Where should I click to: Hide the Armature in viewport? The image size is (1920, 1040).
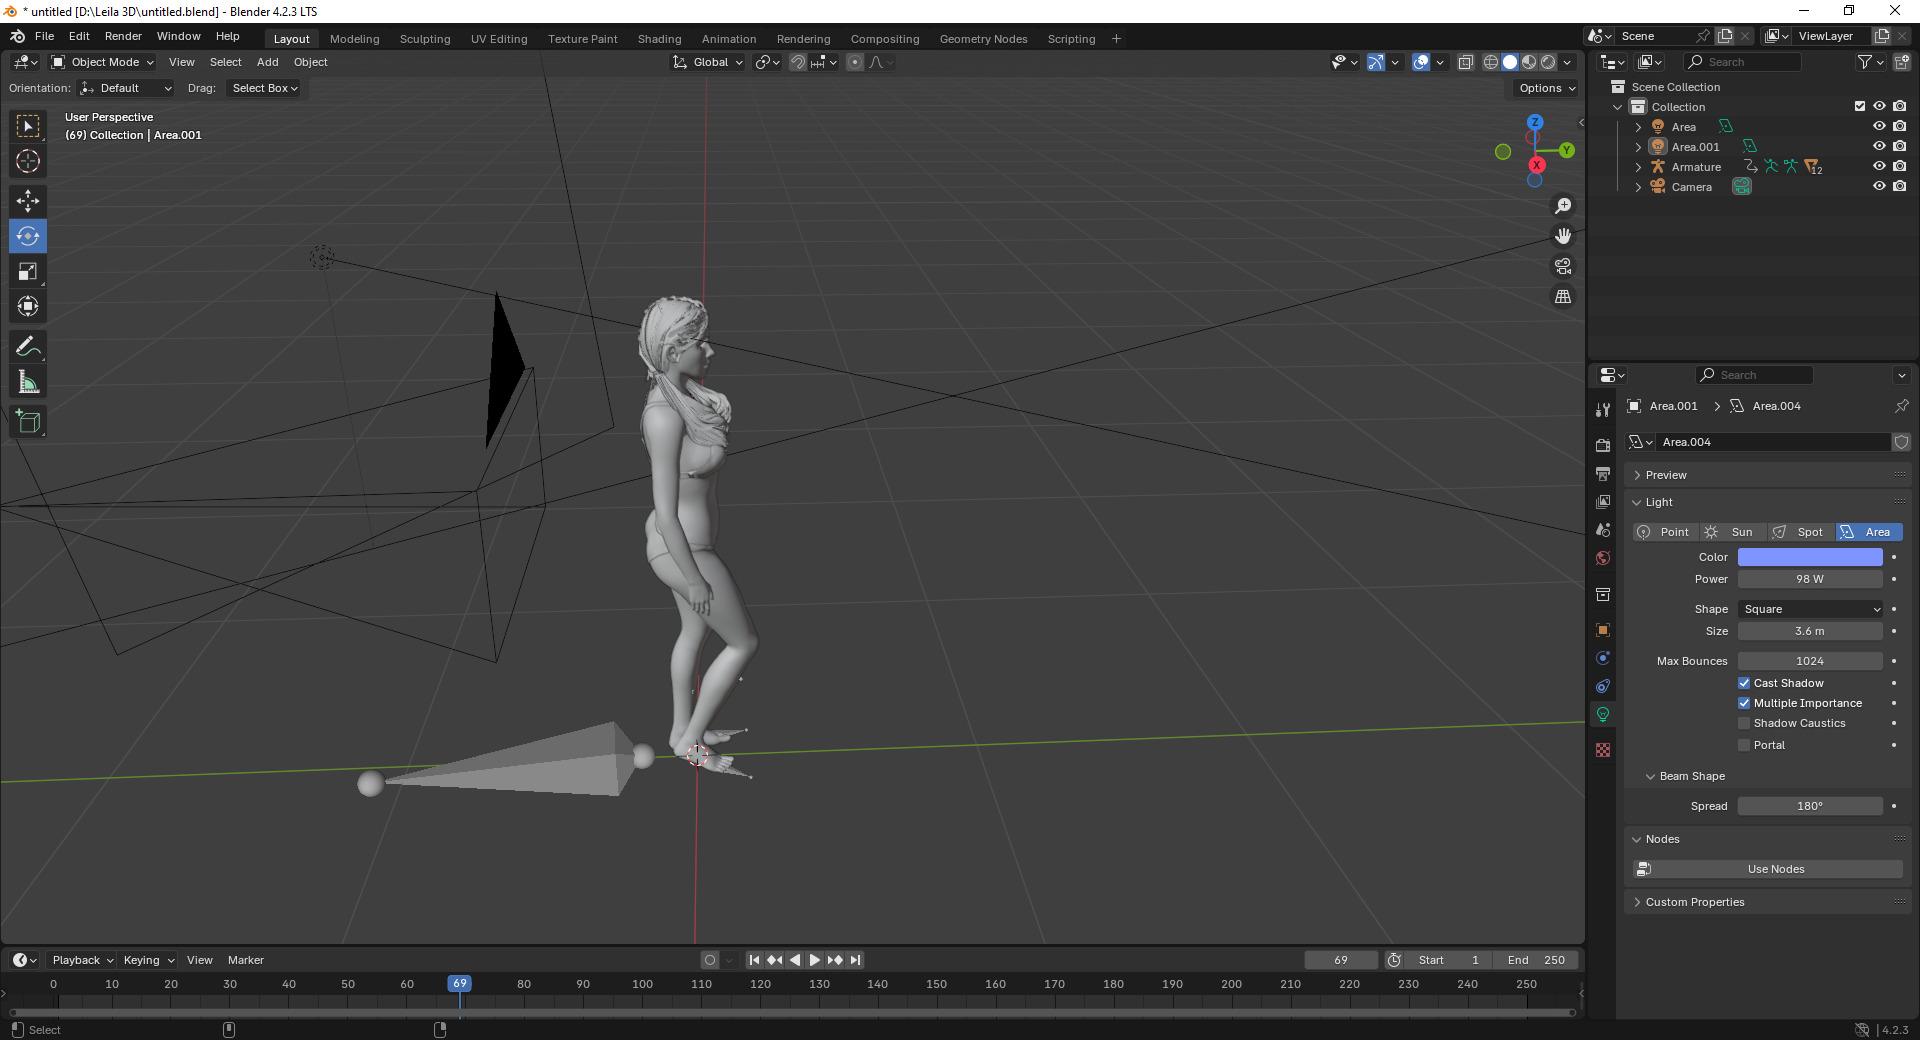point(1879,167)
